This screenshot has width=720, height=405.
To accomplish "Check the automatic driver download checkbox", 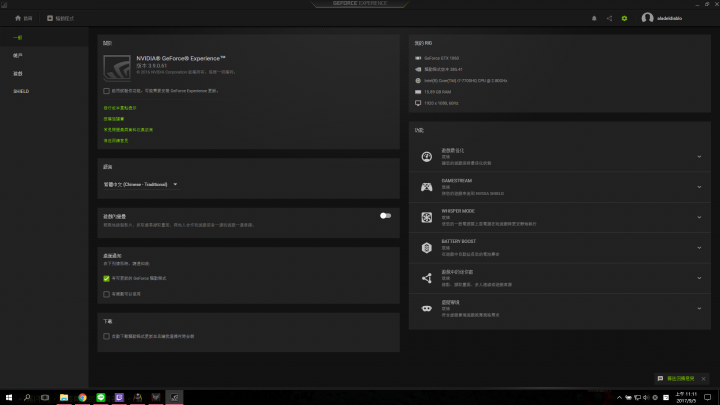I will [x=107, y=337].
